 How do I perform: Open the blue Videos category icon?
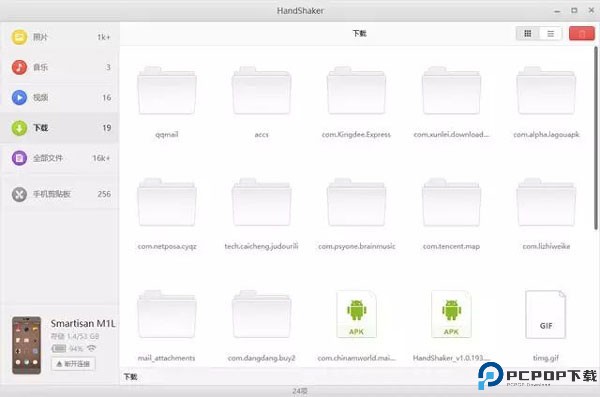point(19,97)
